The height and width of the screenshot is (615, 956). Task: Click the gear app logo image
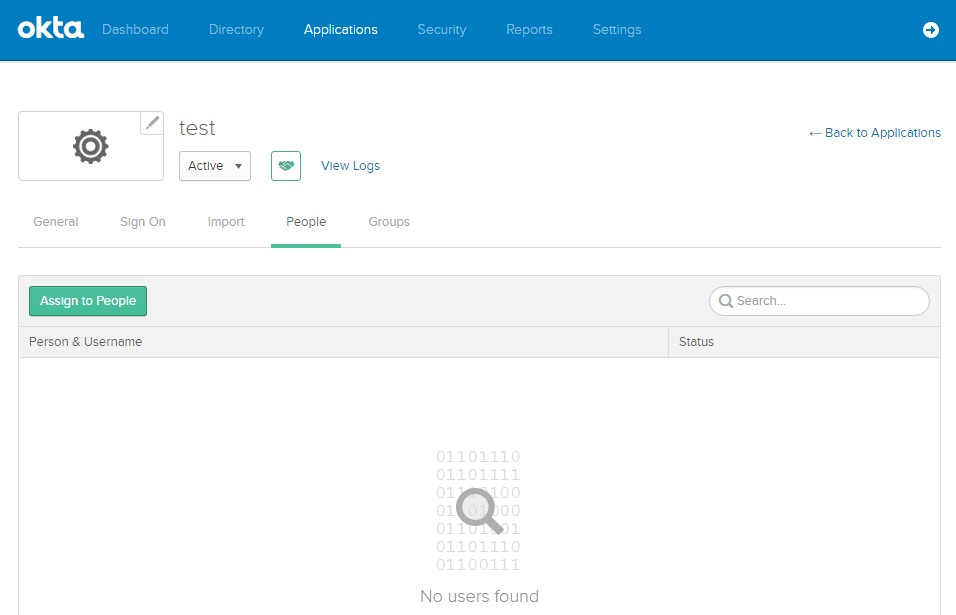pos(91,146)
